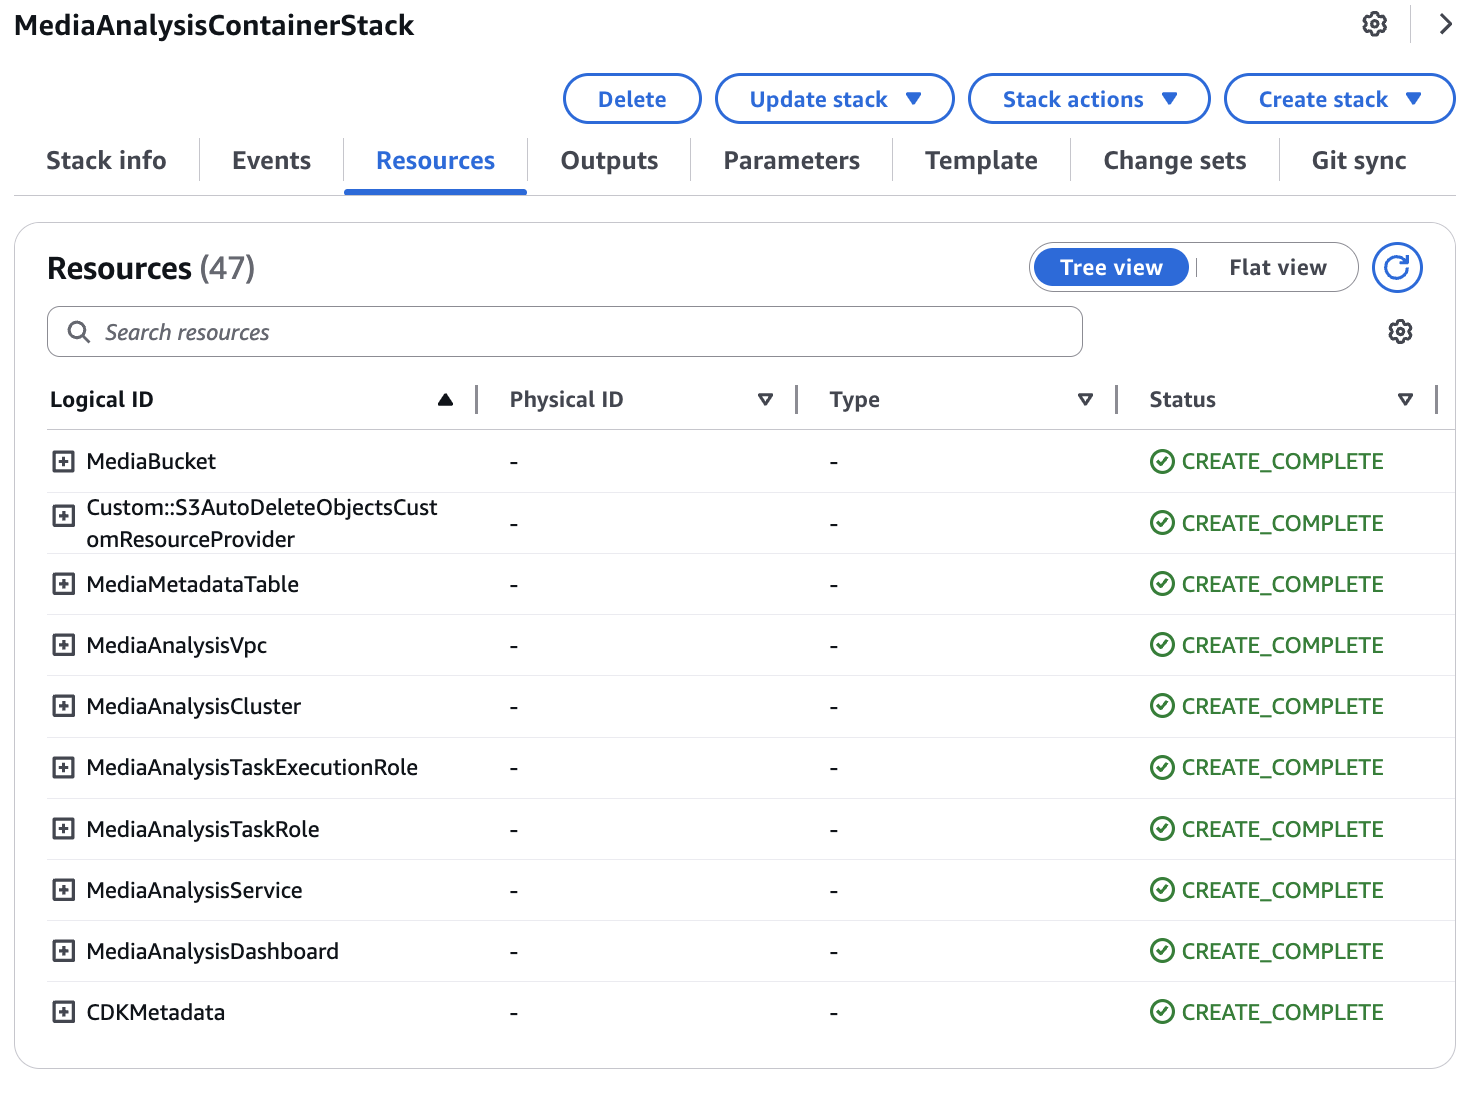1478x1096 pixels.
Task: Click MediaBucket status check icon
Action: click(1162, 462)
